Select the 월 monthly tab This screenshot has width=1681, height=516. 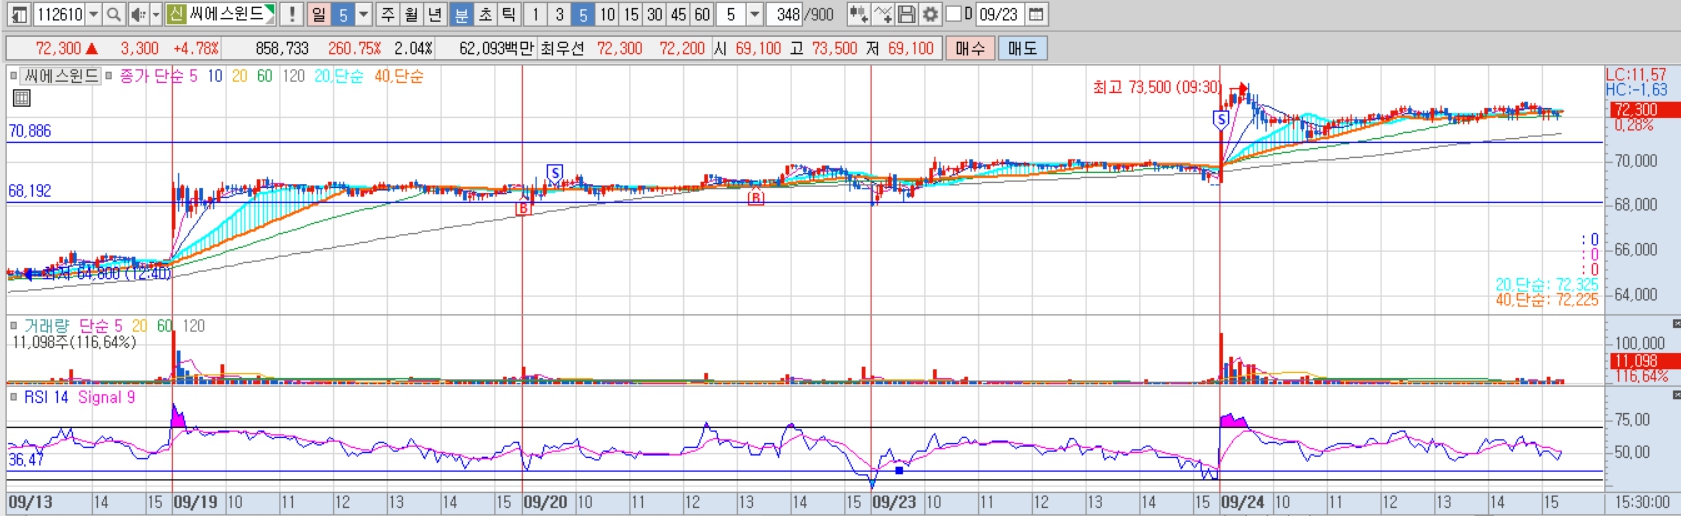[412, 14]
